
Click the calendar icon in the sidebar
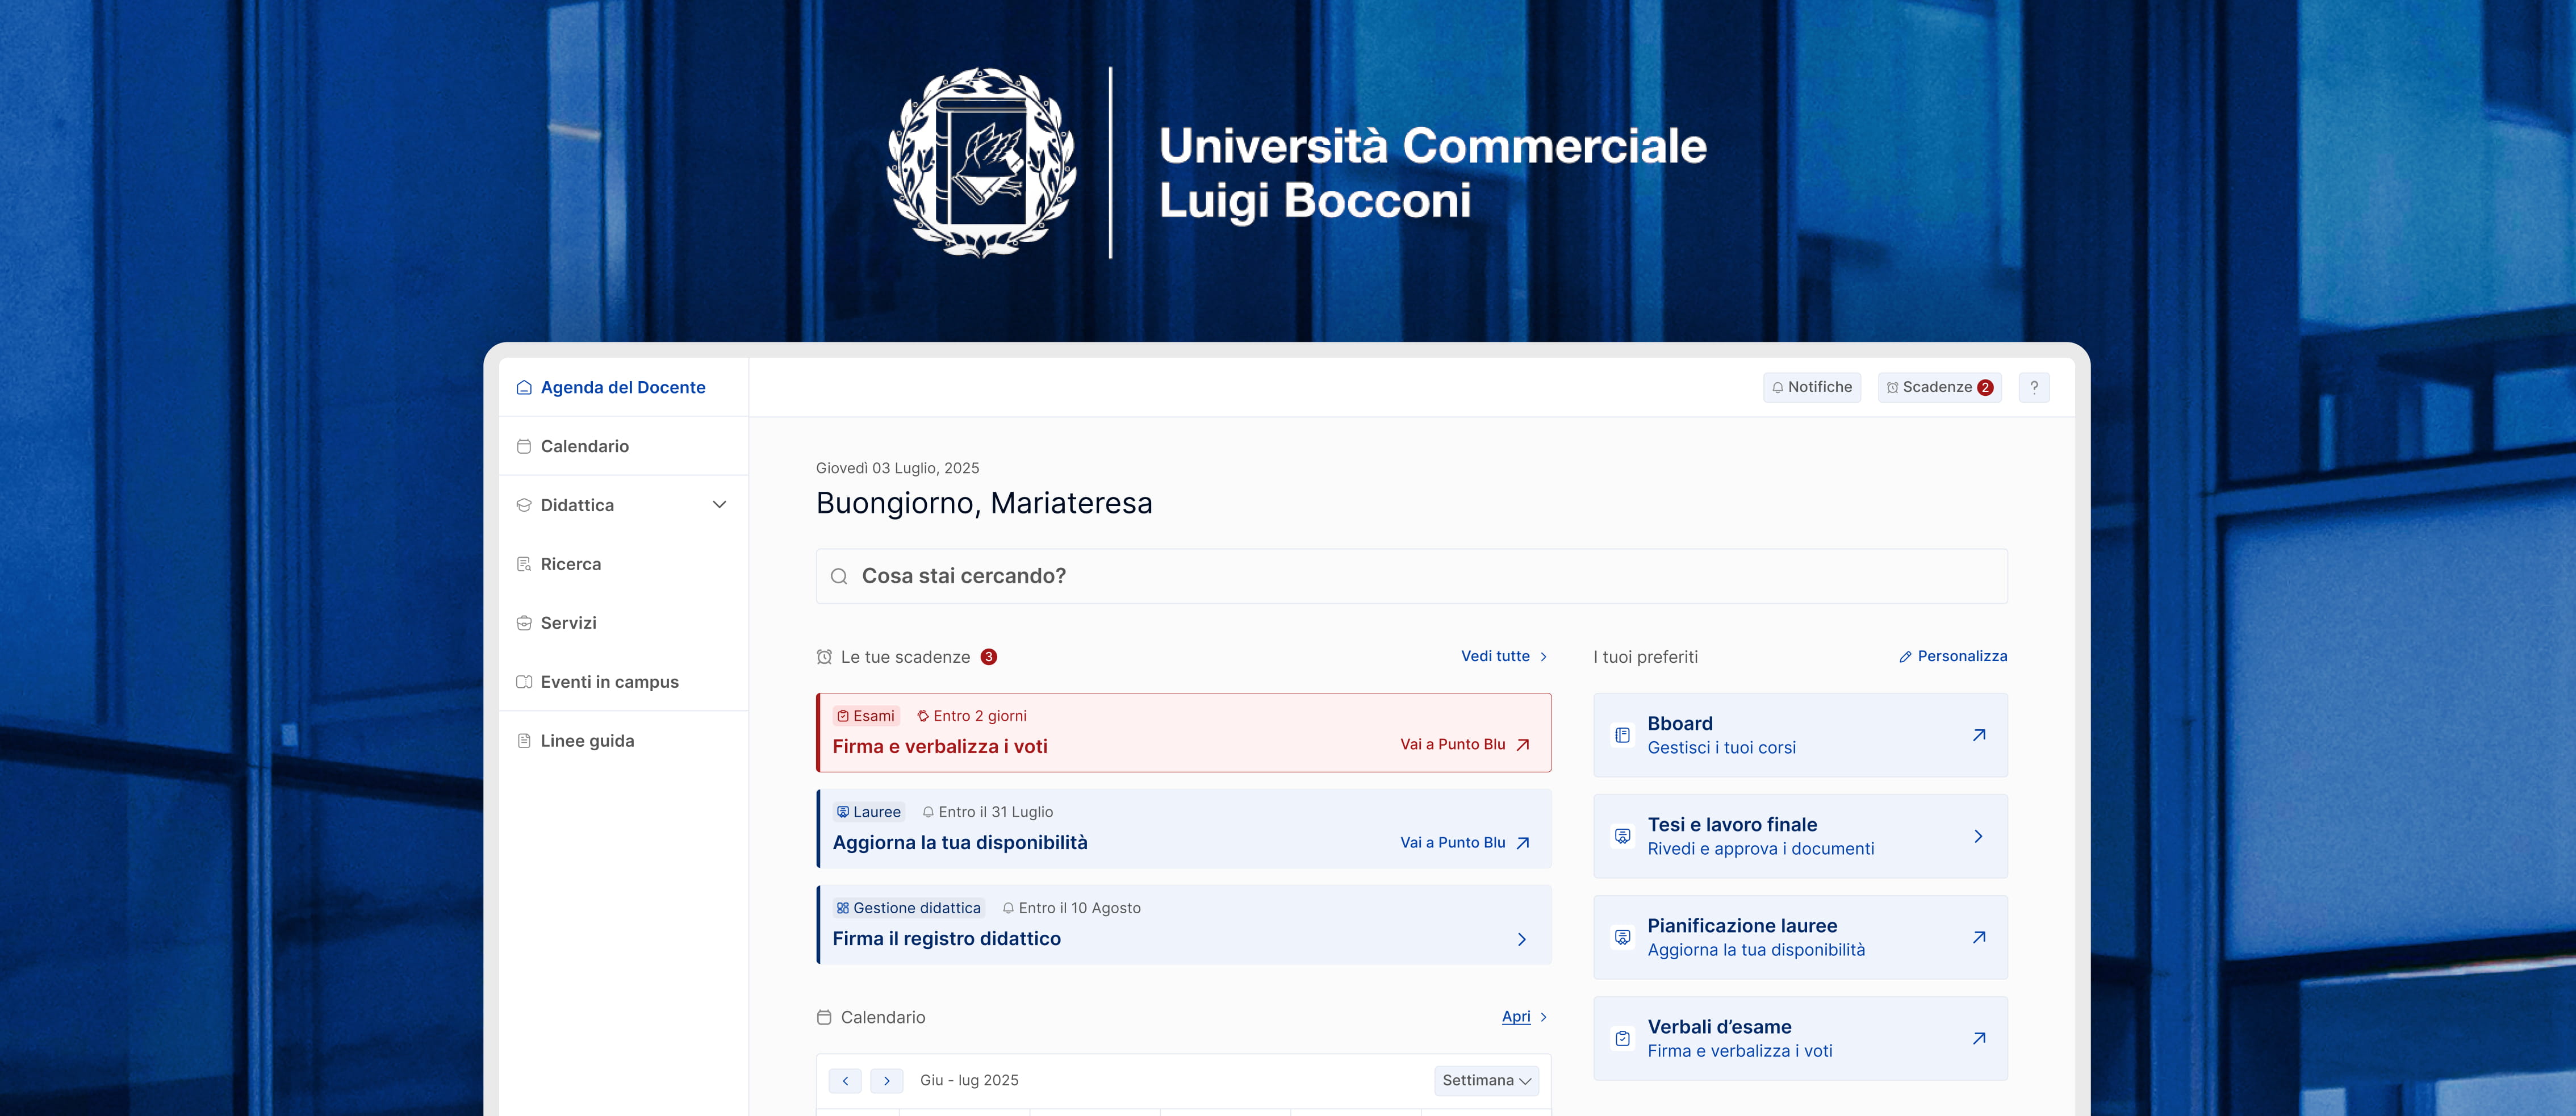point(524,446)
